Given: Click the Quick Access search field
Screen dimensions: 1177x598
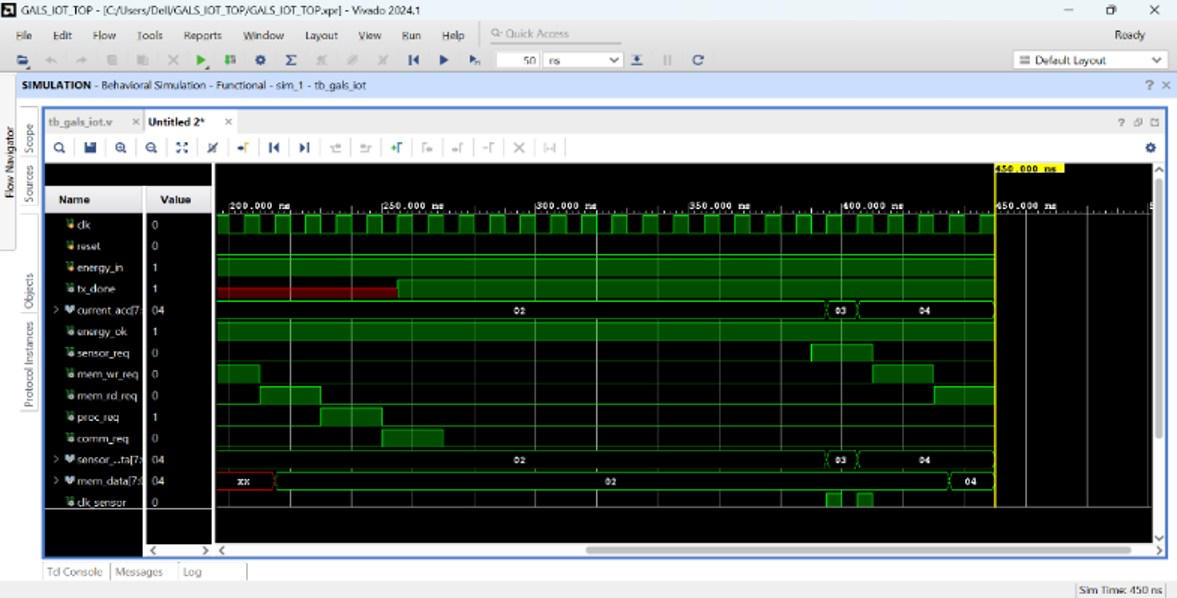Looking at the screenshot, I should coord(555,34).
